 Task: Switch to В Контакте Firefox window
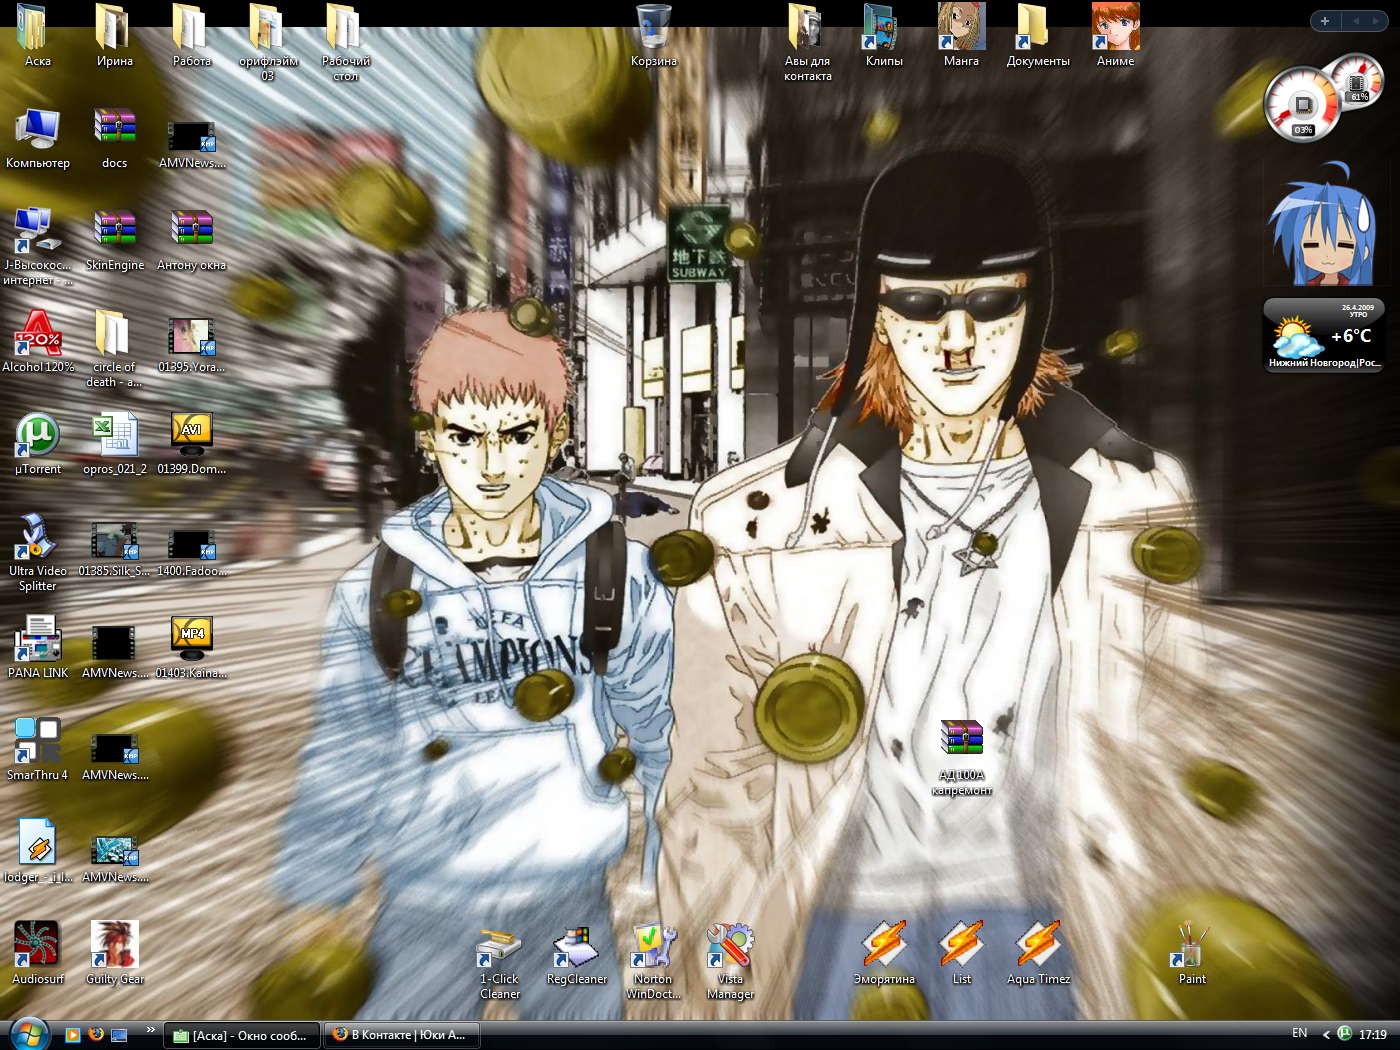point(402,1035)
